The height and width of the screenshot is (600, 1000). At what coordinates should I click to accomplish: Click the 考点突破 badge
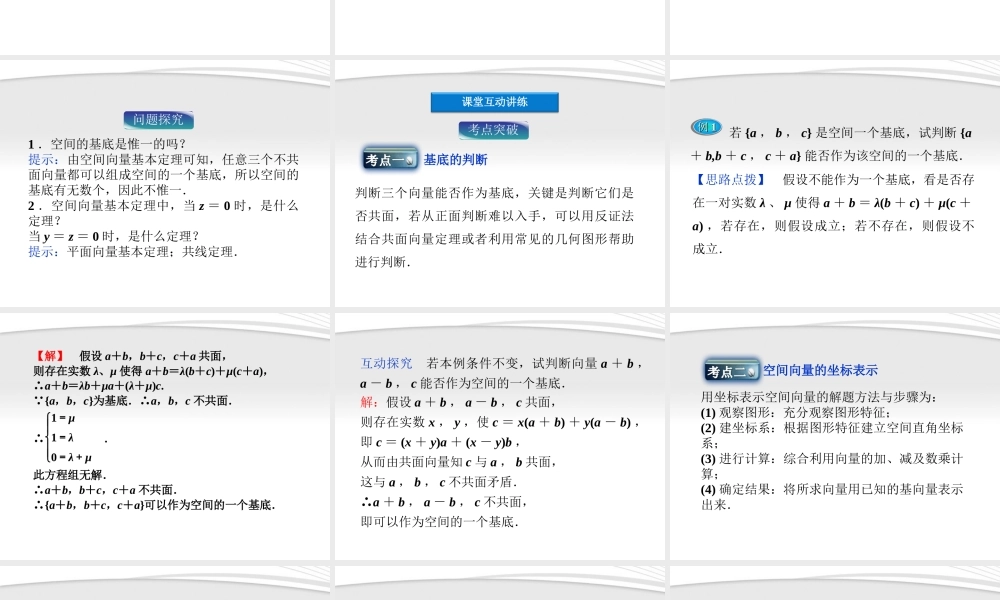point(494,130)
